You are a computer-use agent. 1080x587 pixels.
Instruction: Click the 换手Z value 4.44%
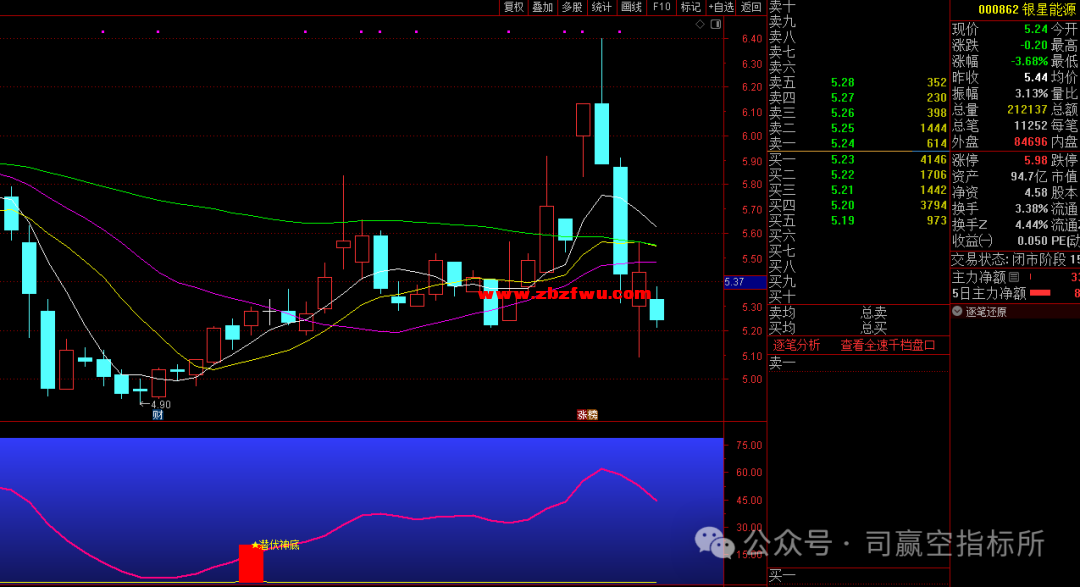[x=1031, y=225]
